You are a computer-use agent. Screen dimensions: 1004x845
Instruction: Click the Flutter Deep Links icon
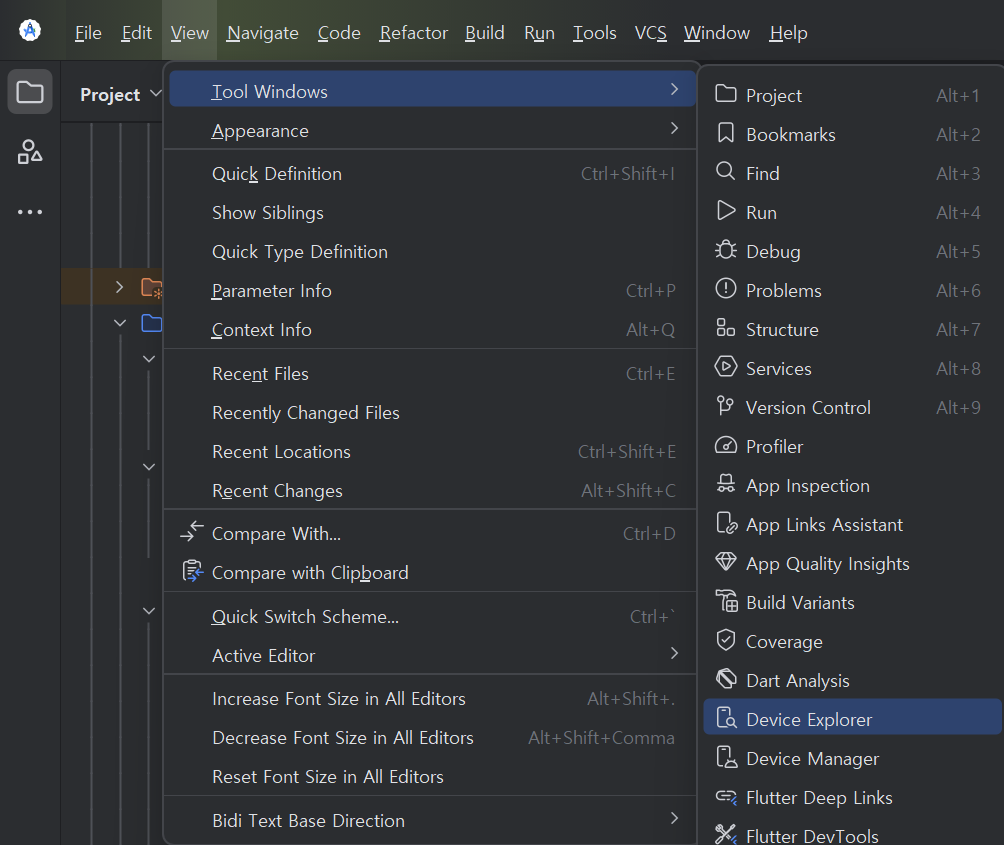(726, 796)
